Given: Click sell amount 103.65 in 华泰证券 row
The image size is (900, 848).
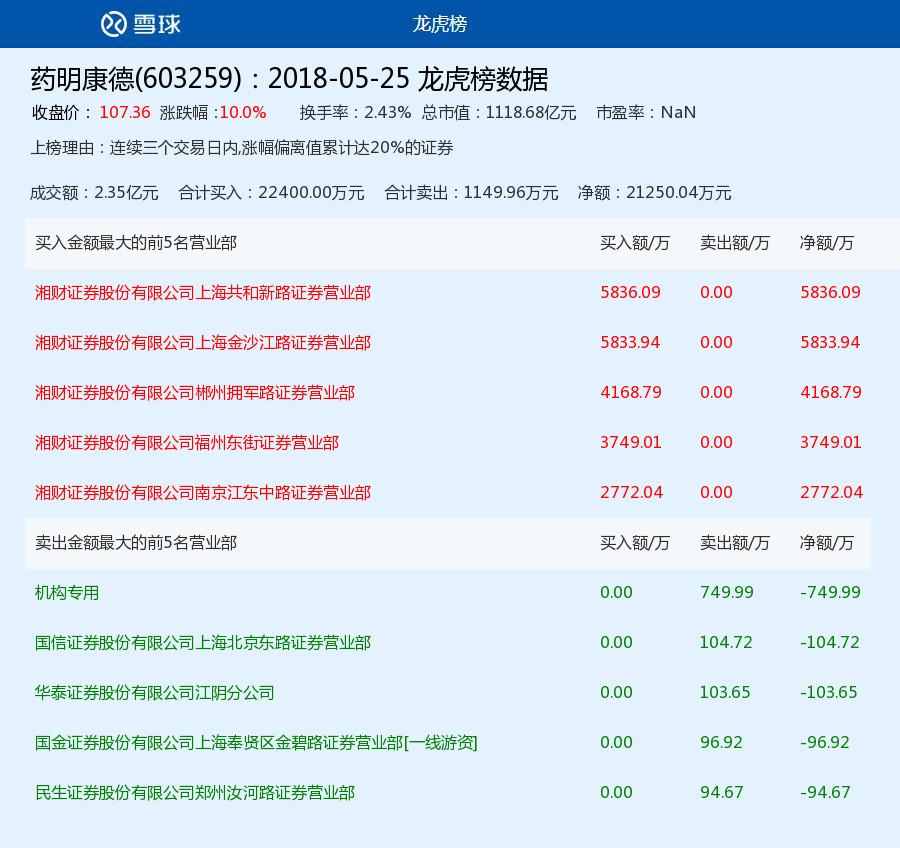Looking at the screenshot, I should [725, 692].
